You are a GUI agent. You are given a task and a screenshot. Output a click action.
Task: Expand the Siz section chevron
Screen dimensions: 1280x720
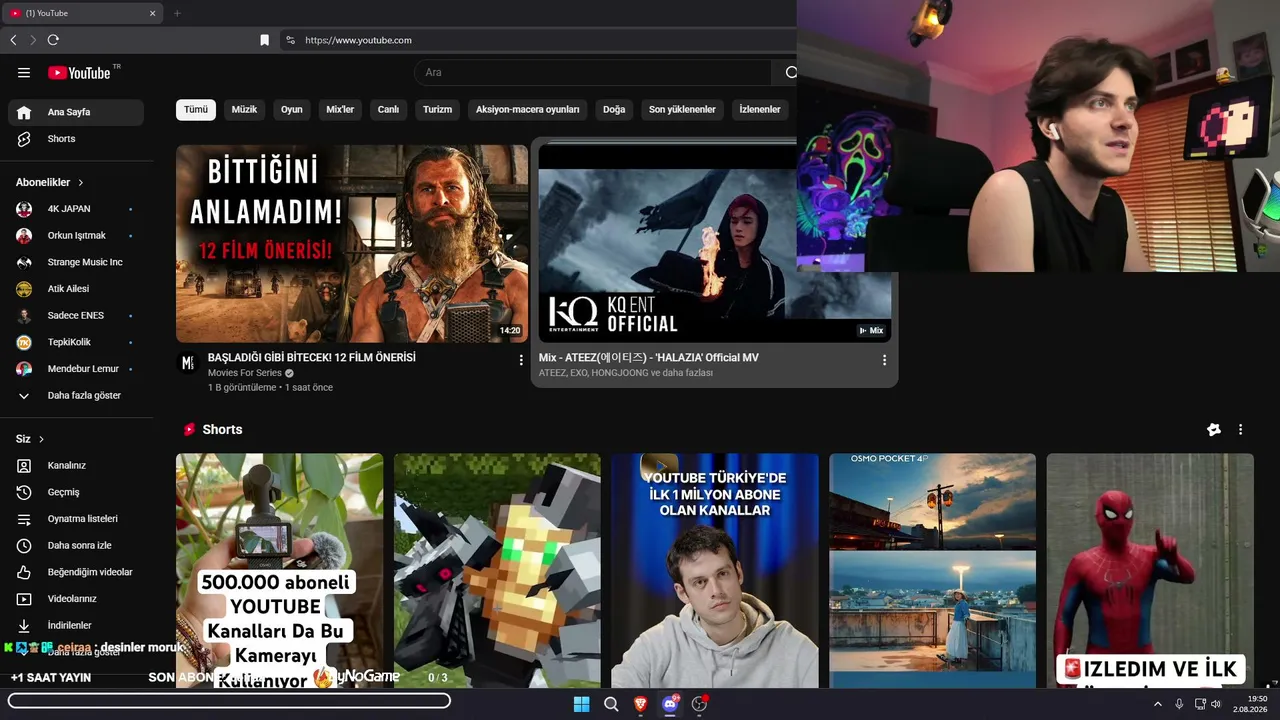pyautogui.click(x=41, y=439)
